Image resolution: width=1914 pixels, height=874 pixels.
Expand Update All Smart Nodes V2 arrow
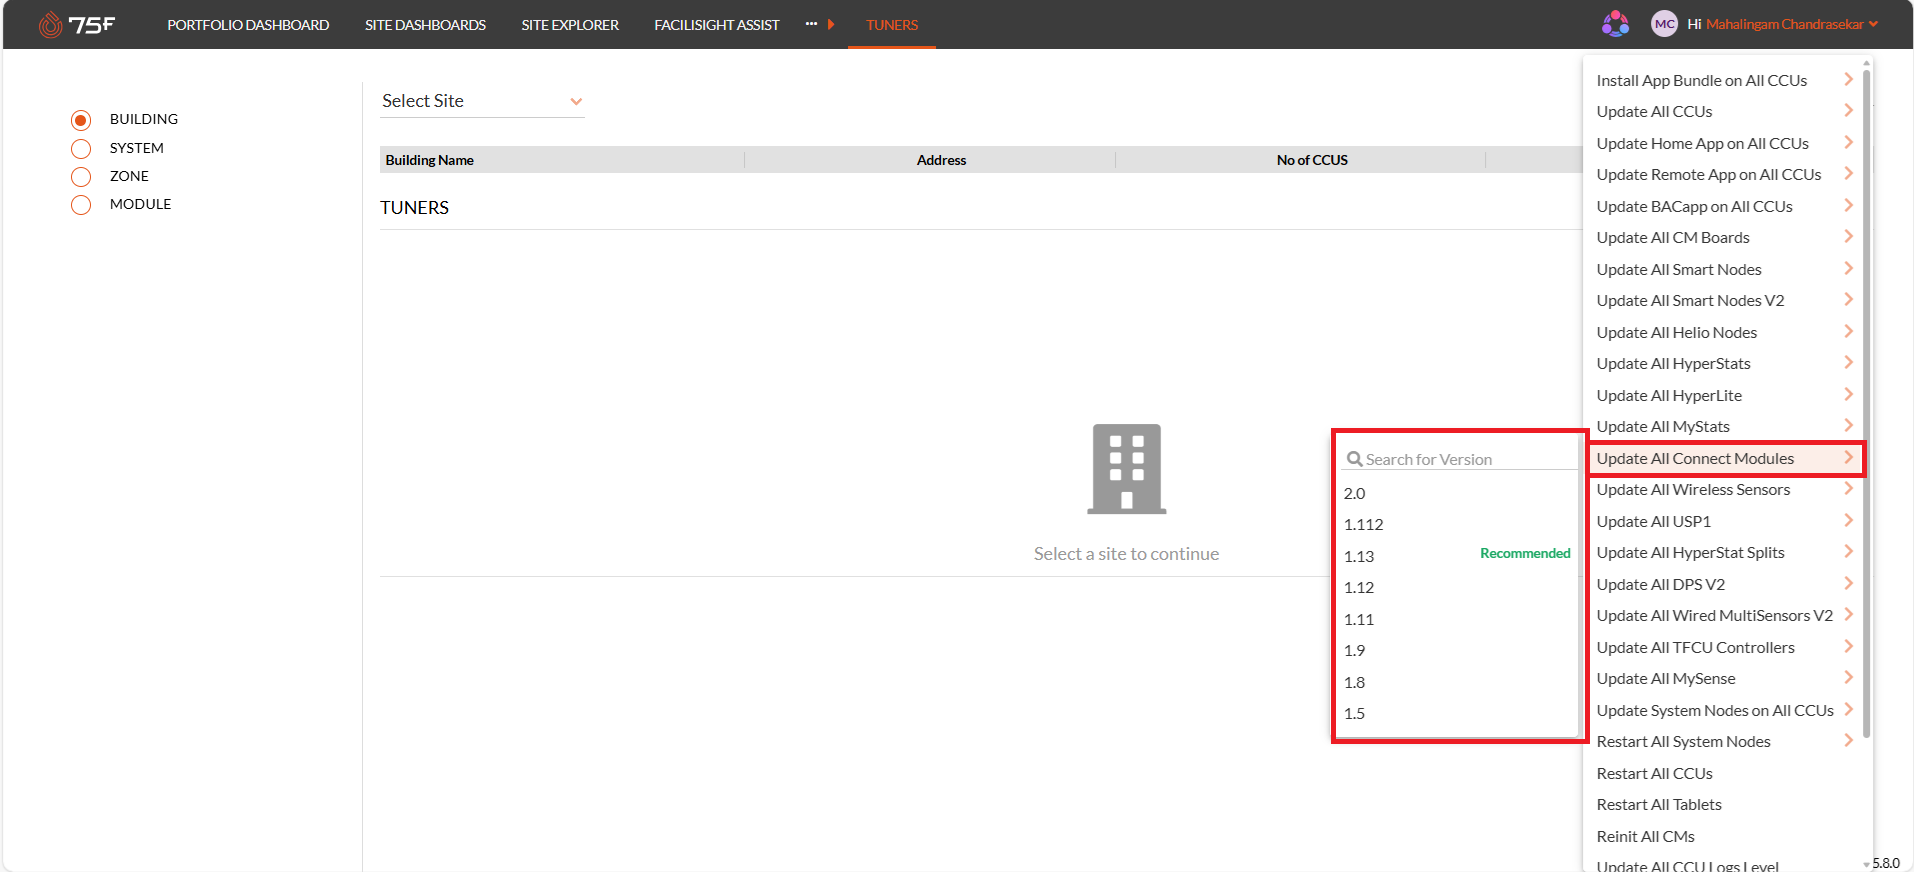click(1848, 300)
